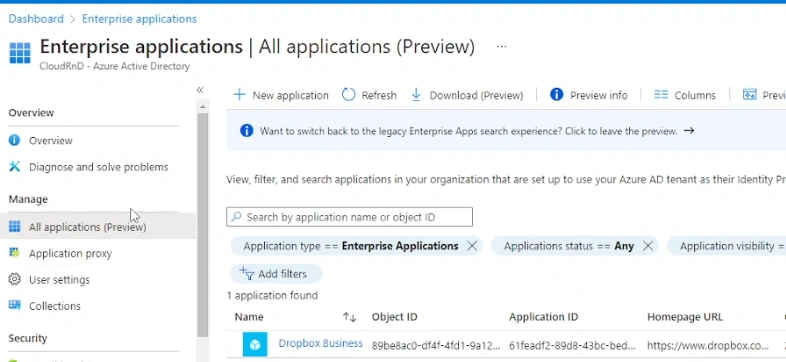Remove the Applications status filter
This screenshot has height=362, width=786.
648,246
